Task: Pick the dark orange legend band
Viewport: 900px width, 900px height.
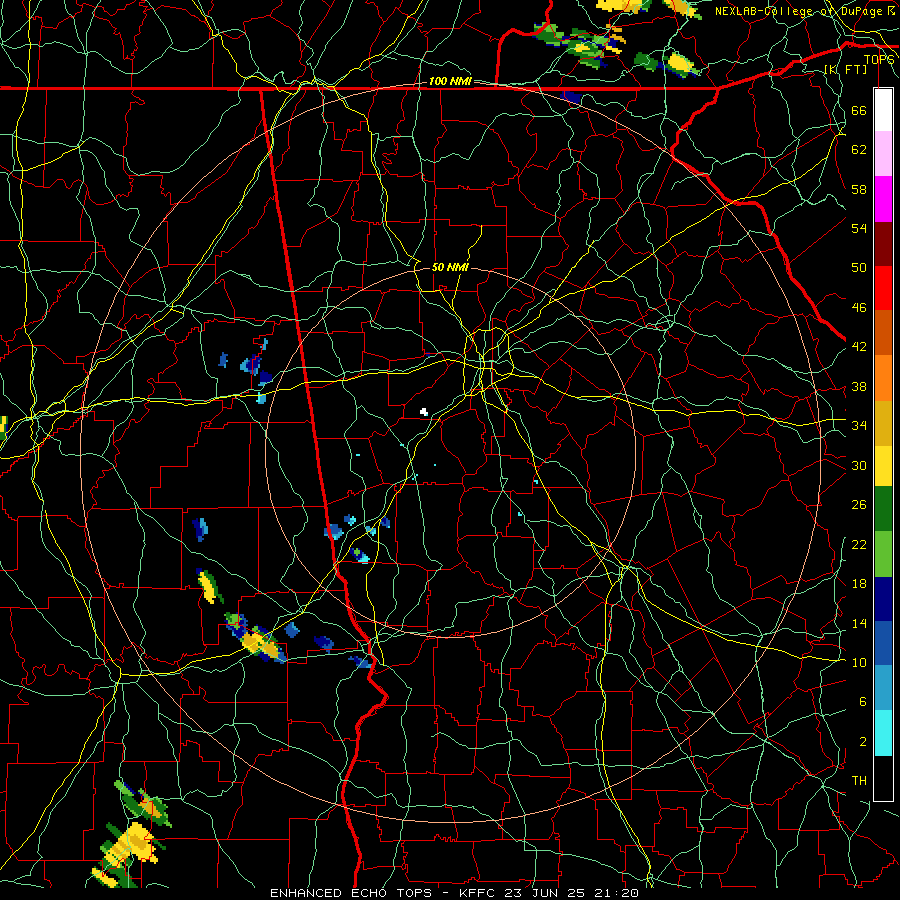Action: (883, 333)
